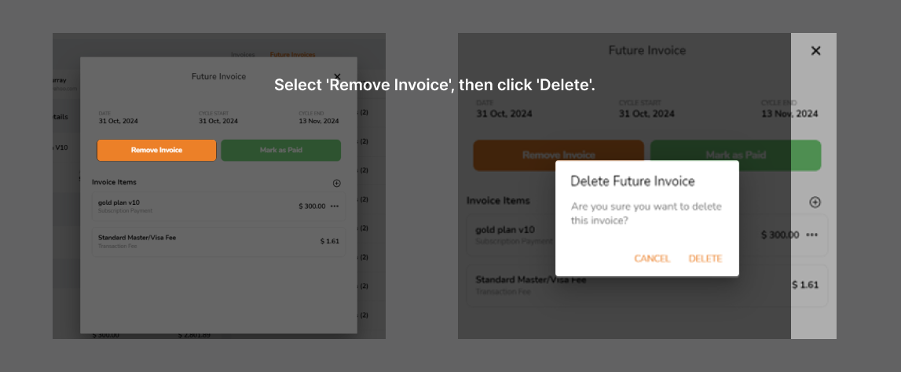Click 'gold plan v10' in the dialog-free screenshot
902x372 pixels.
[119, 202]
